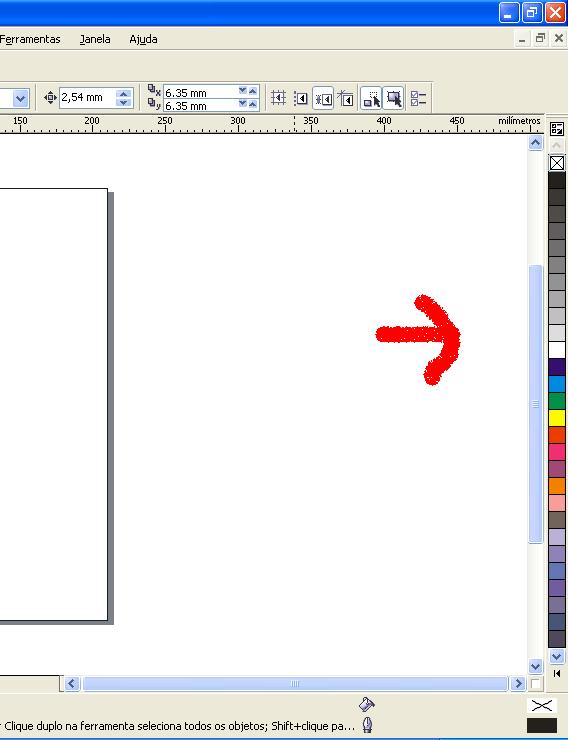This screenshot has height=740, width=568.
Task: Toggle the Snap to Guidelines icon
Action: tap(301, 98)
